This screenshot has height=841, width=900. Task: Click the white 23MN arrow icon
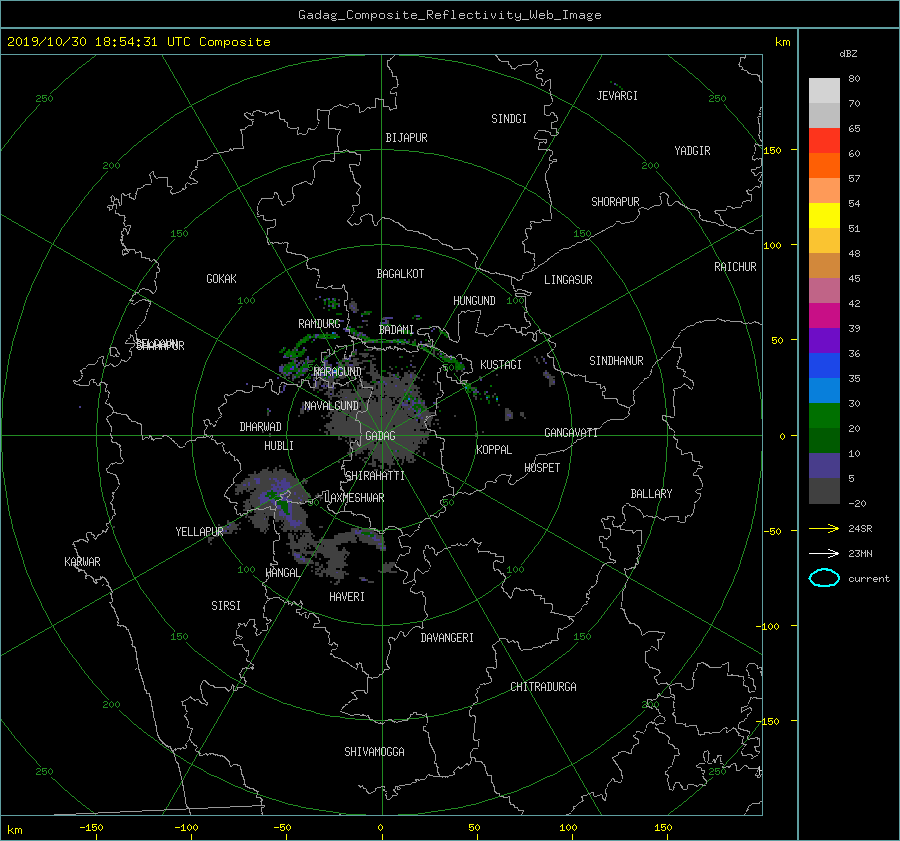tap(824, 554)
